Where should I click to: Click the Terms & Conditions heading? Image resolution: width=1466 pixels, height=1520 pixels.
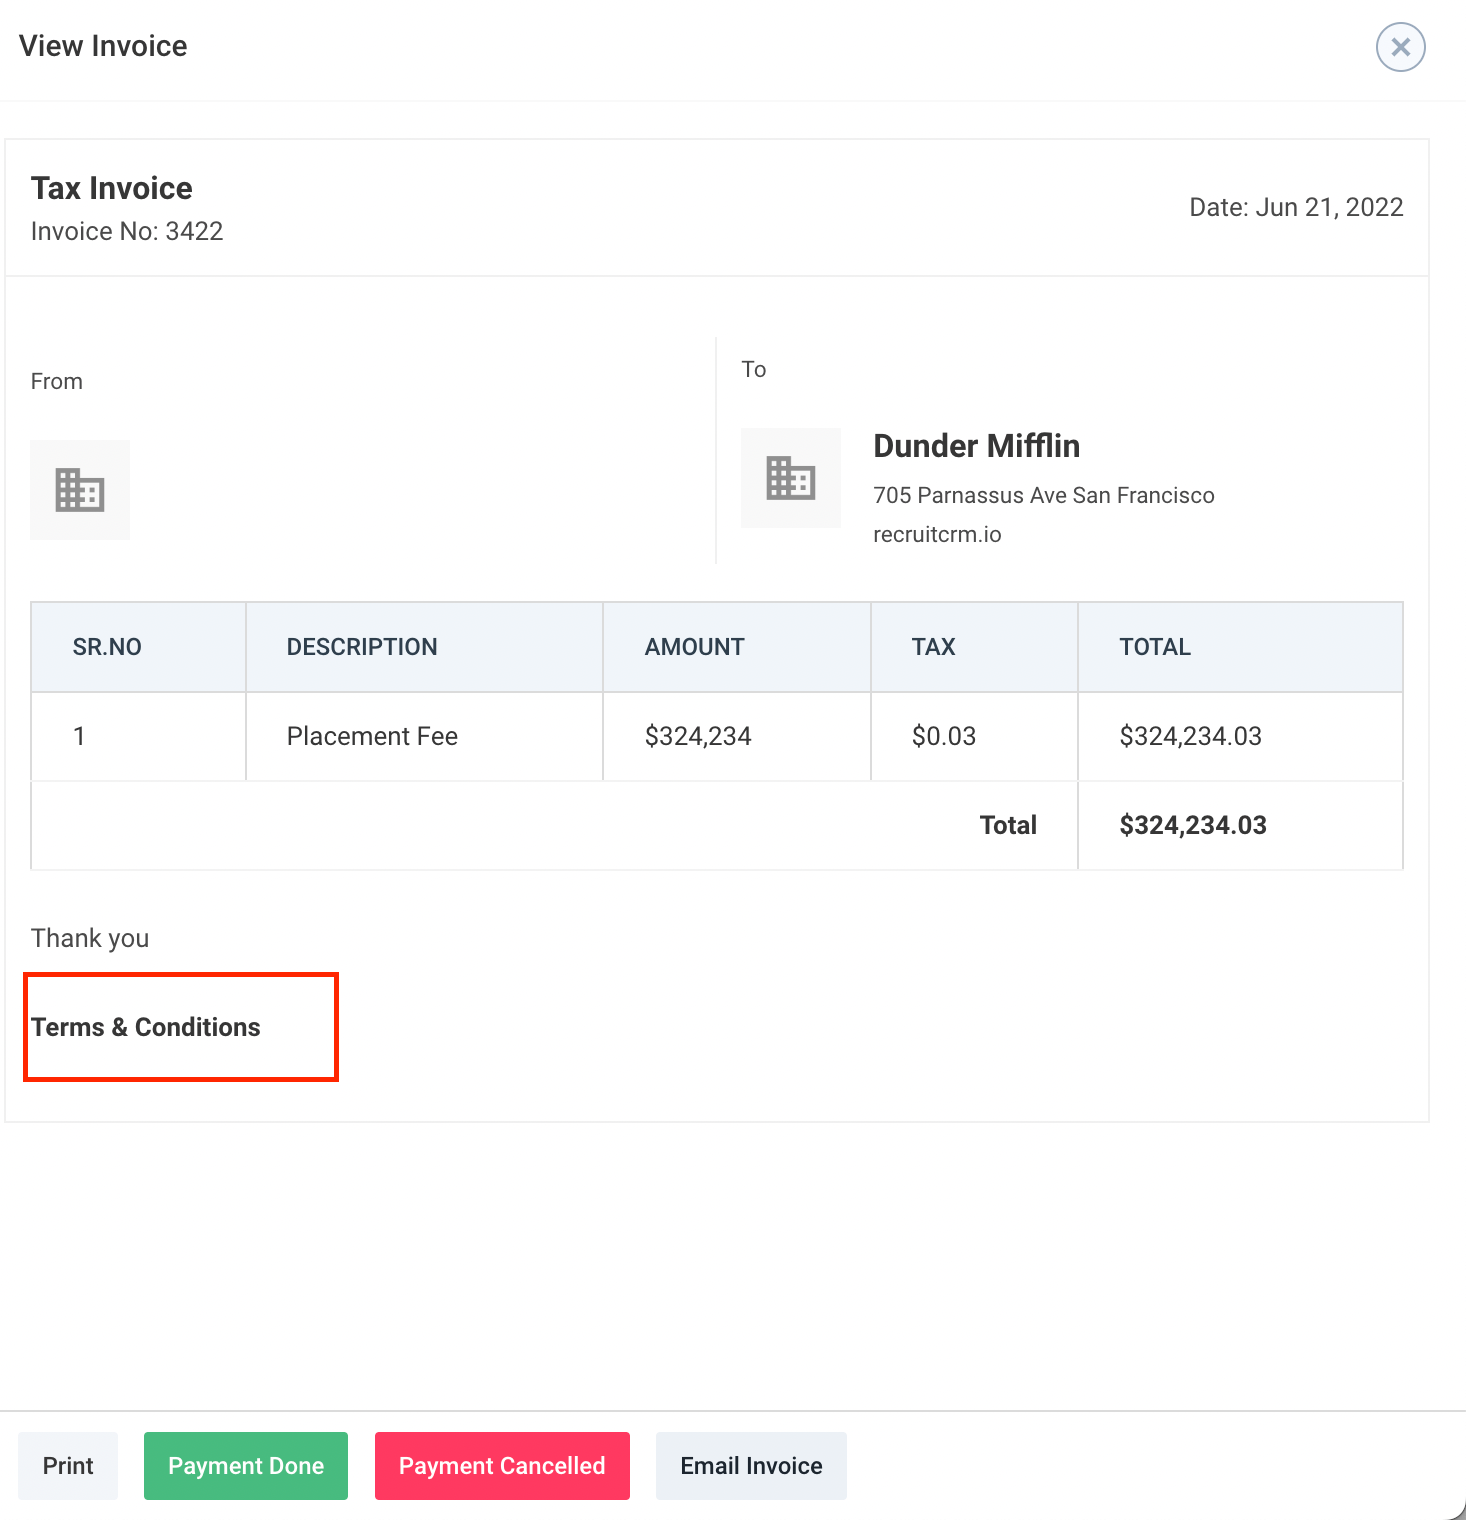[146, 1027]
